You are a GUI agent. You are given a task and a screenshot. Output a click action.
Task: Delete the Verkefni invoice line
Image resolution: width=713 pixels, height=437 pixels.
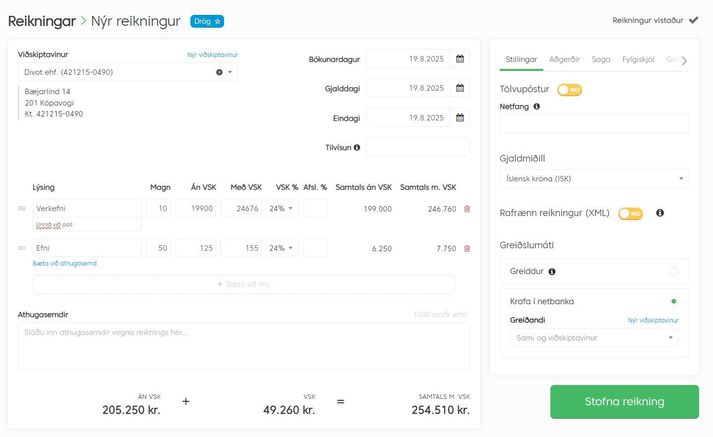click(x=466, y=209)
